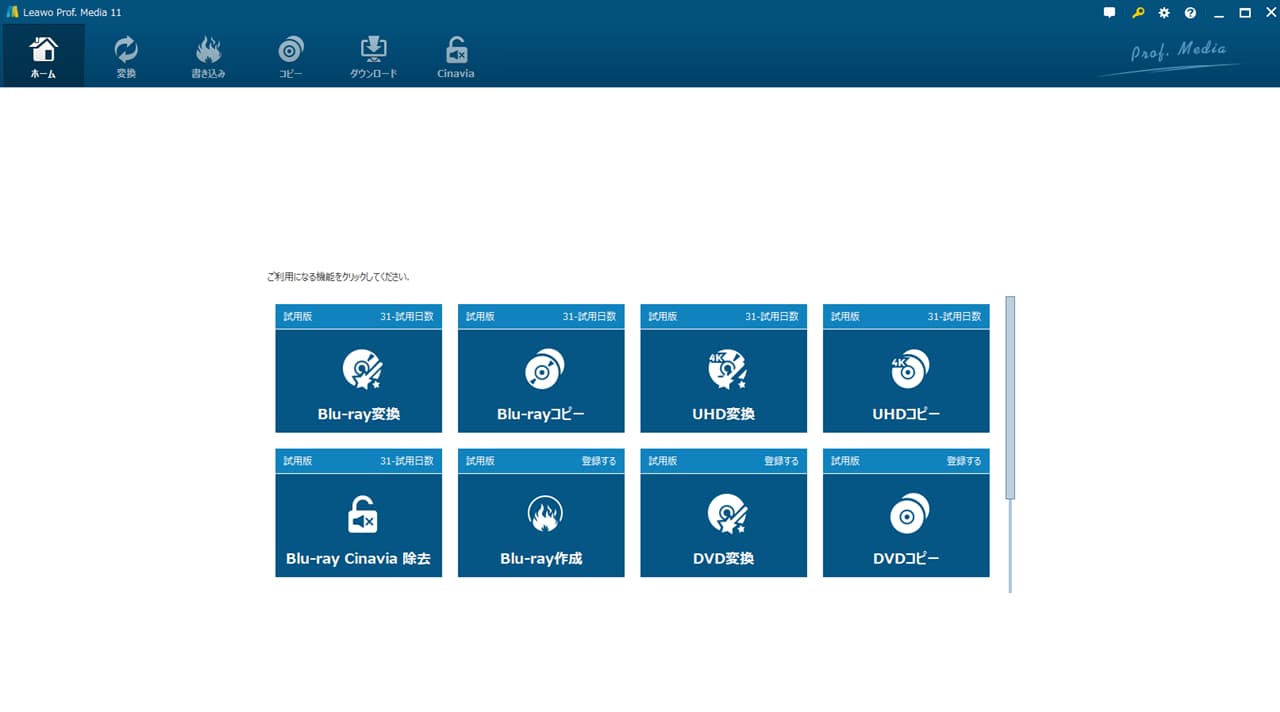Click the yellow key registration icon

tap(1137, 13)
